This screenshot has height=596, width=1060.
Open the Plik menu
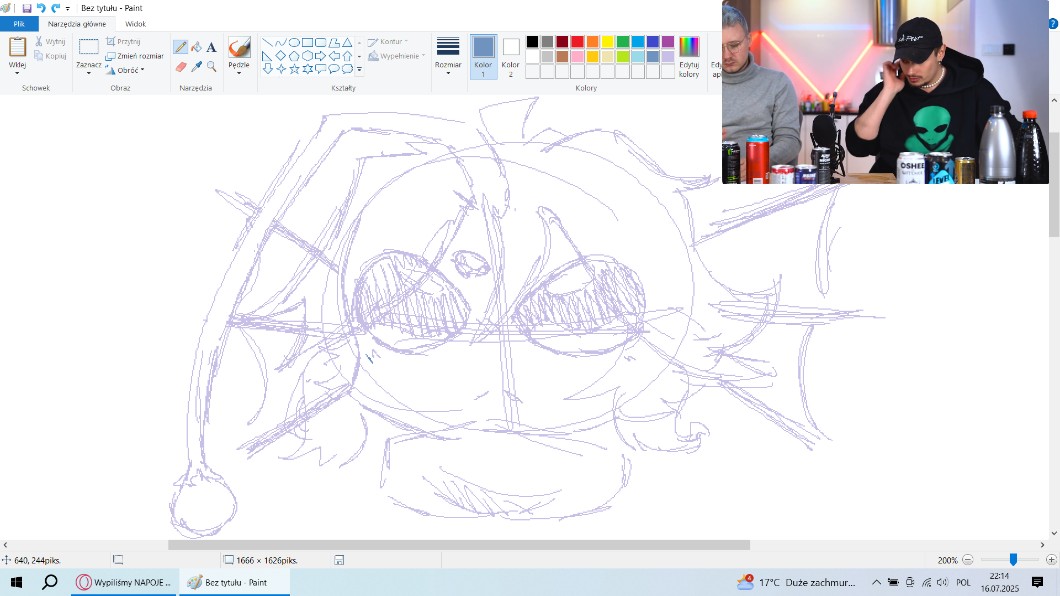click(19, 24)
